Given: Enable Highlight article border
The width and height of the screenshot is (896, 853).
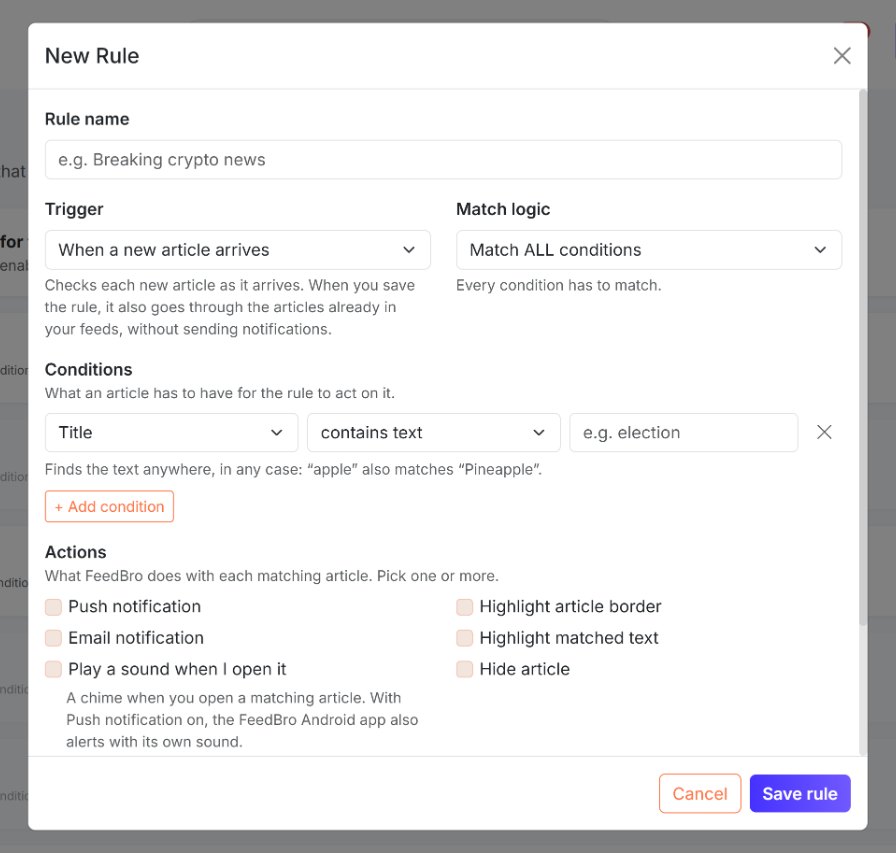Looking at the screenshot, I should [465, 607].
